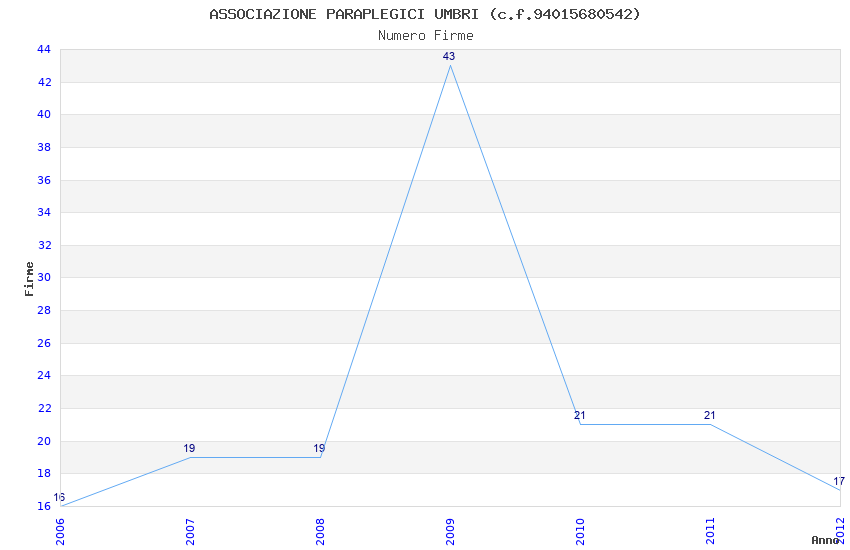Click the data label 21 above 2011
This screenshot has width=850, height=550.
tap(710, 416)
